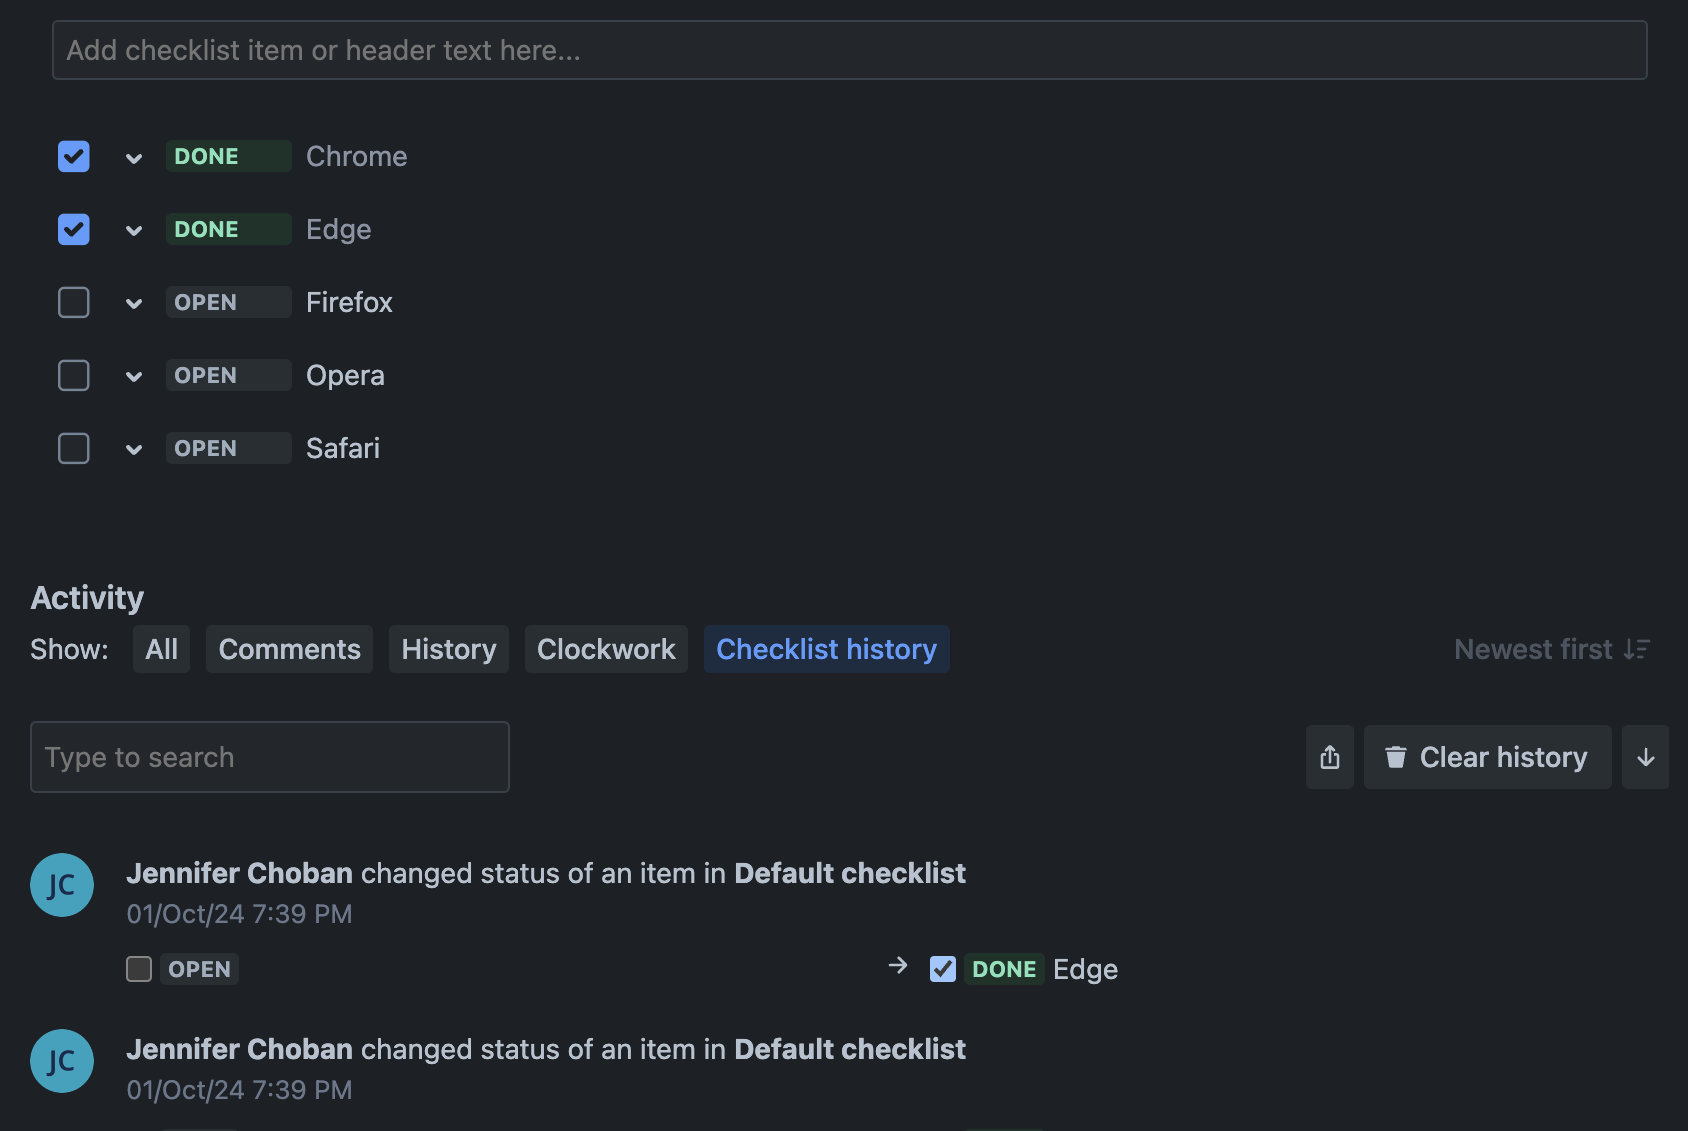The image size is (1688, 1131).
Task: Click the DONE status badge for Chrome
Action: click(228, 156)
